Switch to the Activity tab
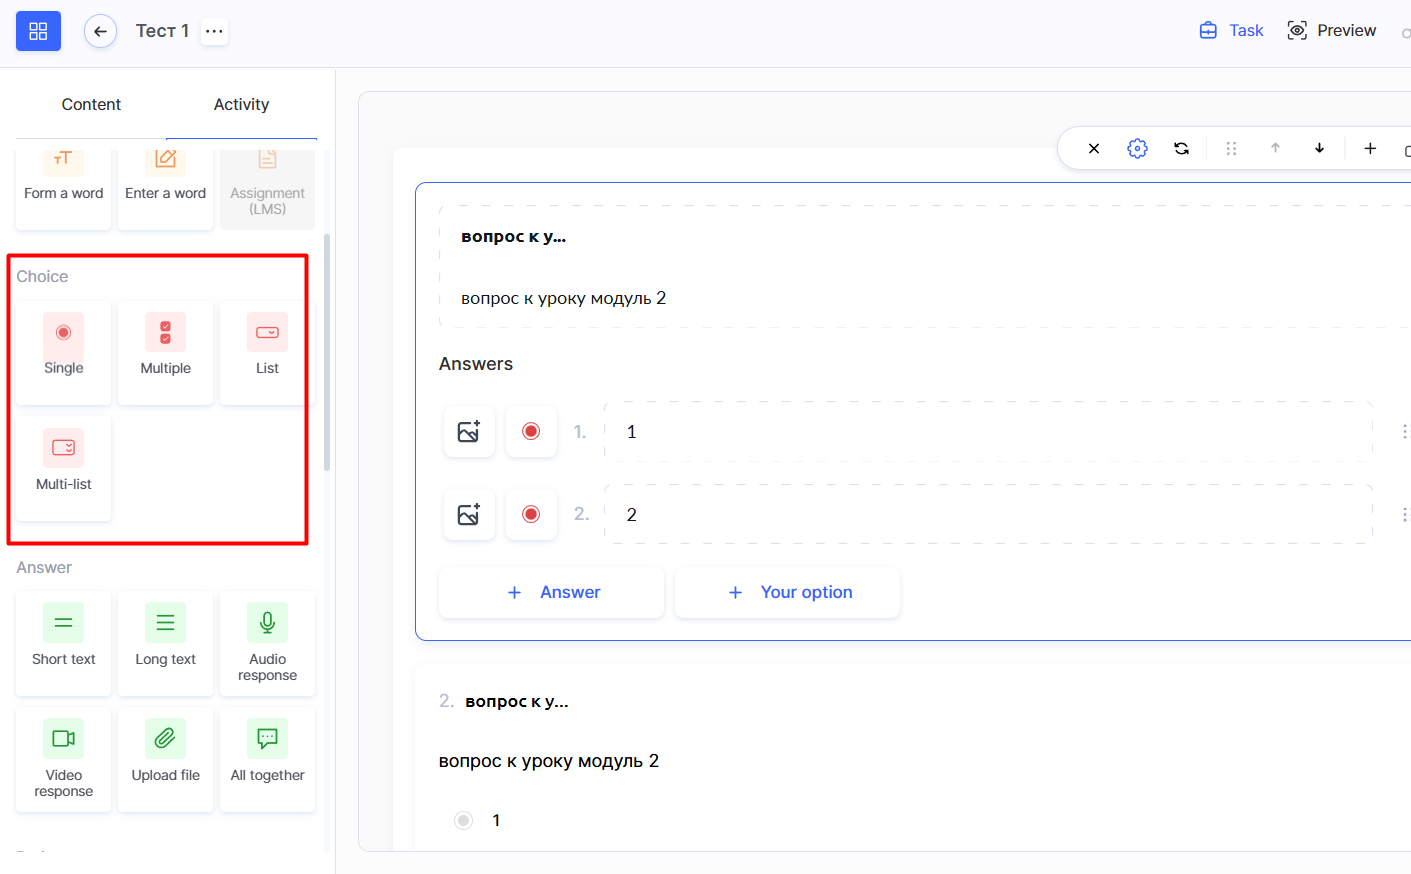Image resolution: width=1411 pixels, height=874 pixels. coord(241,104)
